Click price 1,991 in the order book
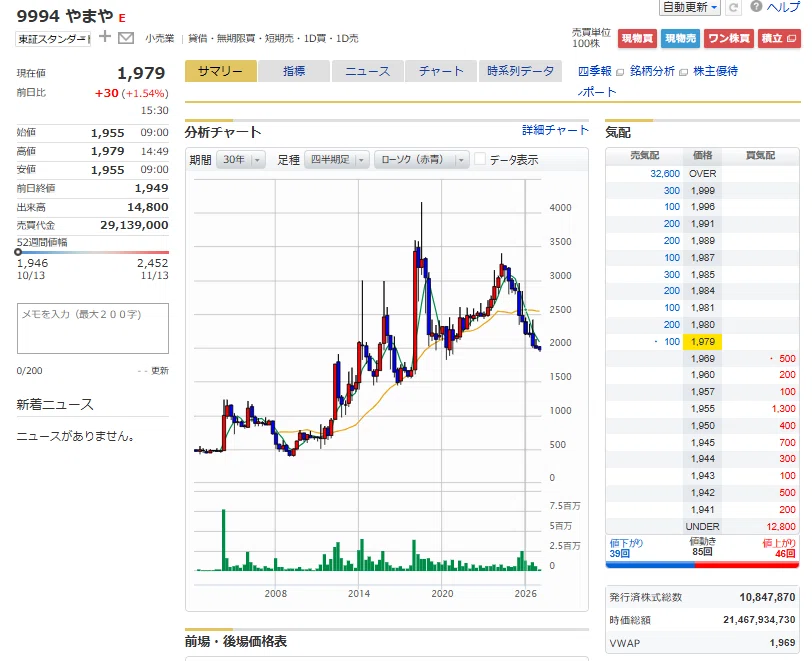This screenshot has width=812, height=661. pyautogui.click(x=703, y=224)
